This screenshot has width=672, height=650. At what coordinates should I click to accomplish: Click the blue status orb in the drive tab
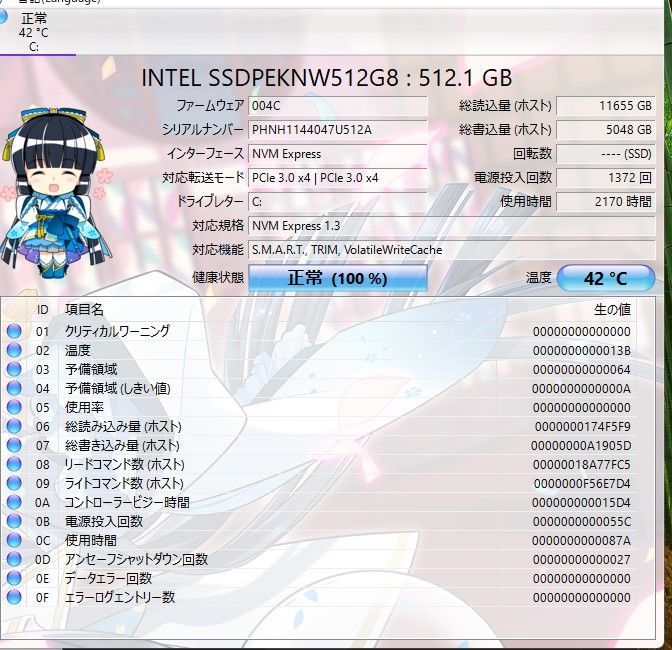[x=3, y=16]
